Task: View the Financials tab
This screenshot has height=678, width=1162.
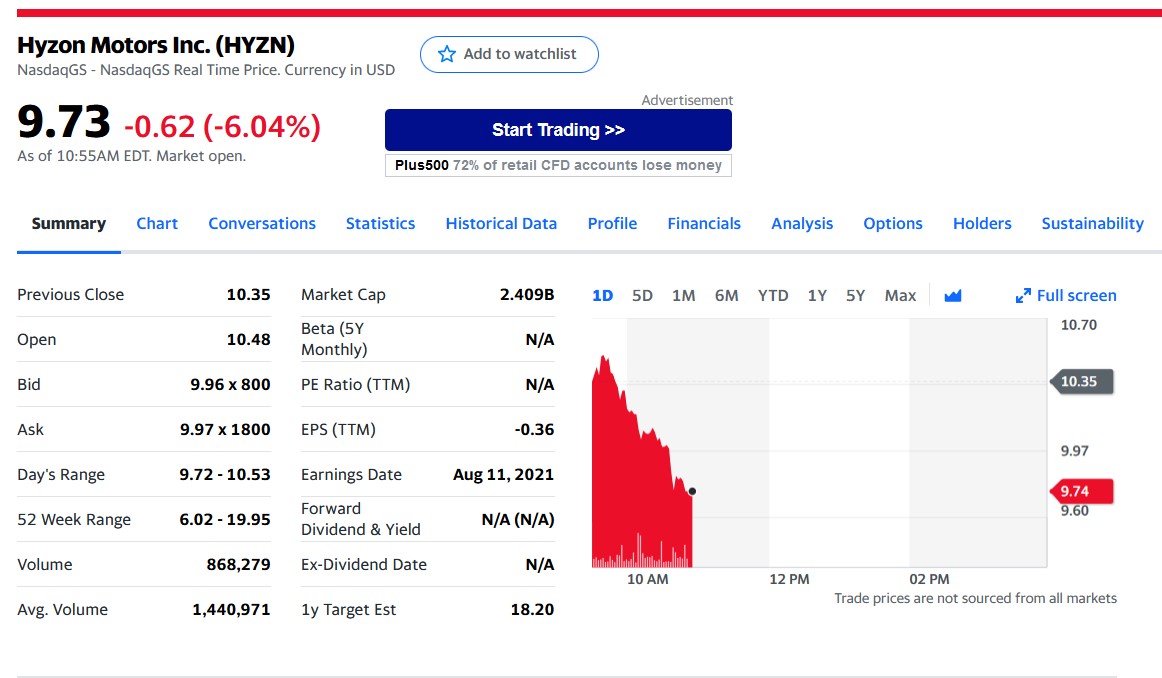Action: [x=704, y=223]
